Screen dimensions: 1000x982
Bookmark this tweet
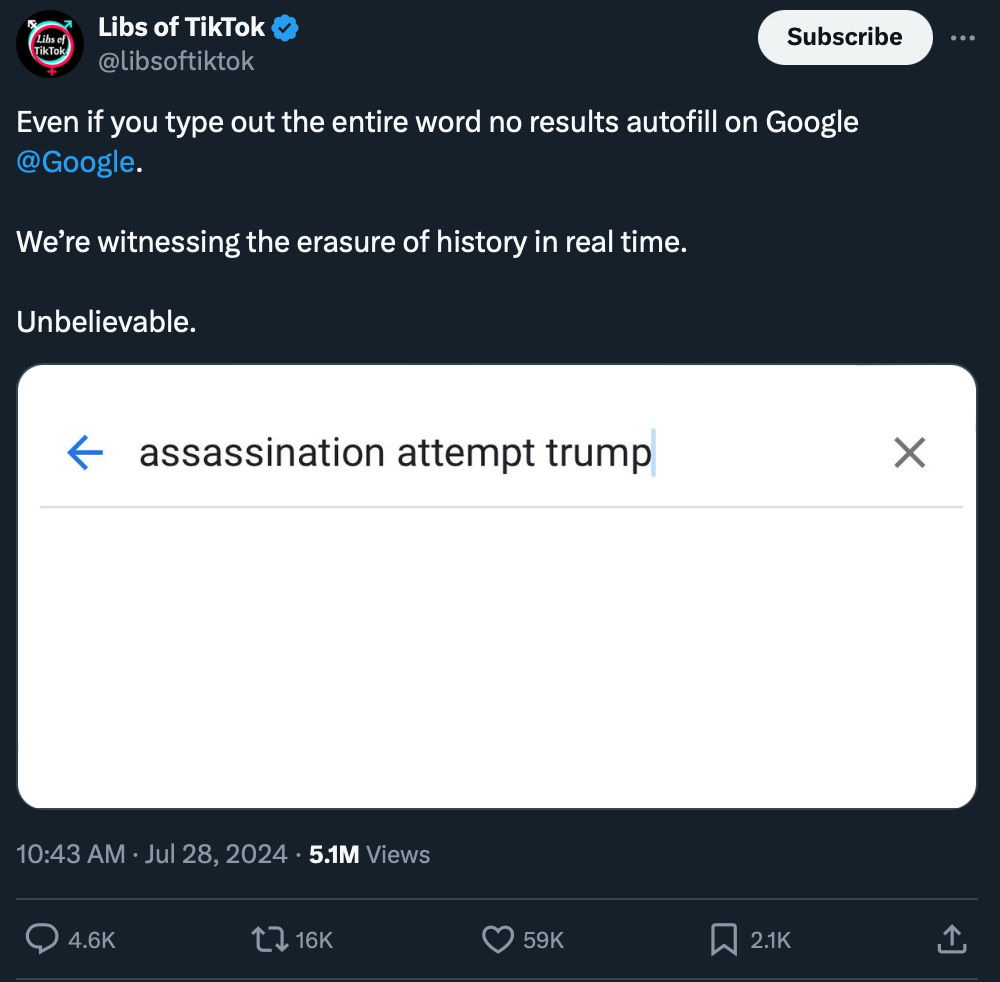click(x=723, y=939)
